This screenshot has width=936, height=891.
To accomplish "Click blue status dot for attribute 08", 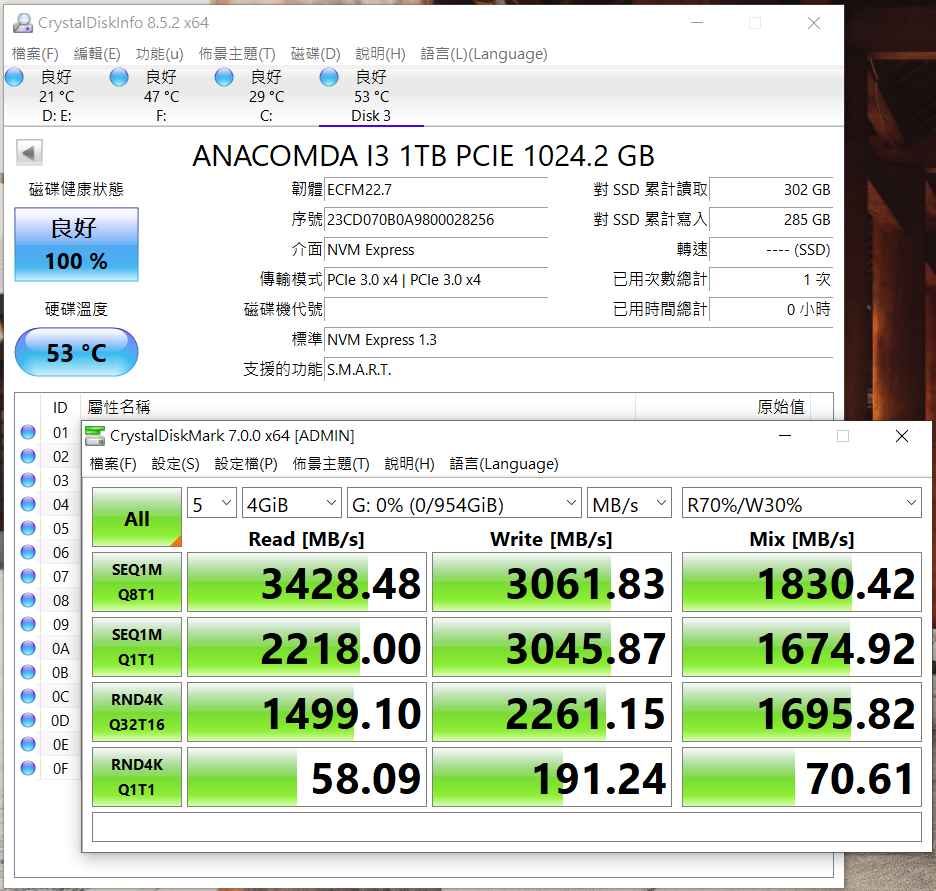I will pyautogui.click(x=28, y=600).
